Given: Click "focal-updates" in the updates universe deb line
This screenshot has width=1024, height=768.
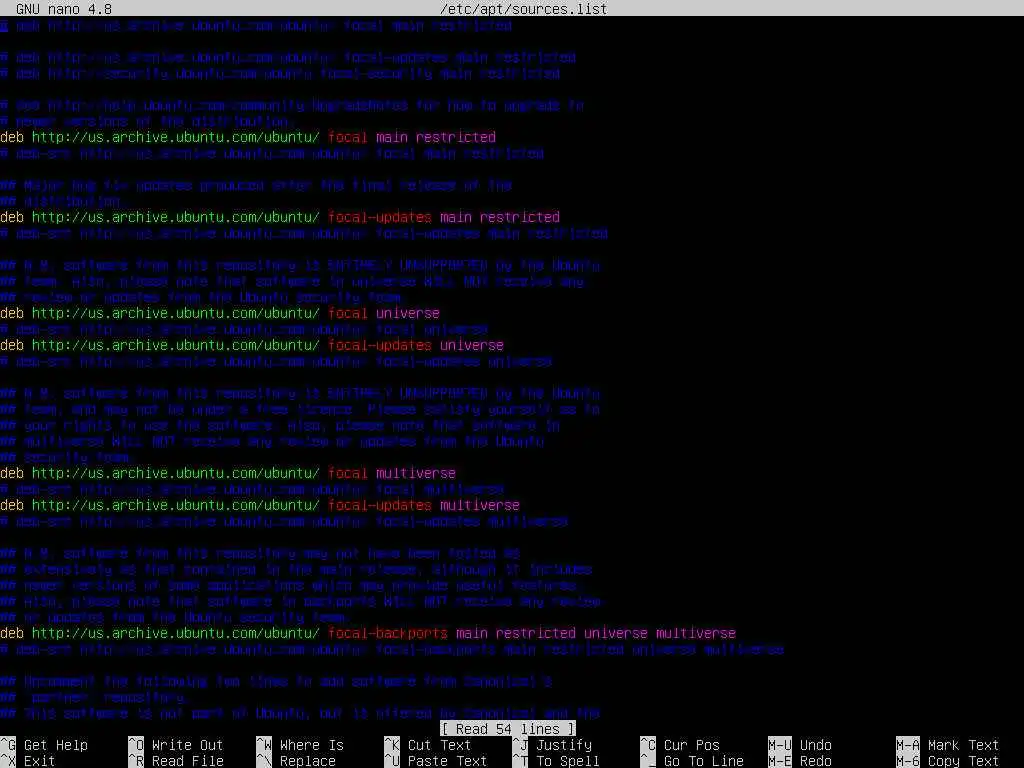Looking at the screenshot, I should coord(379,345).
